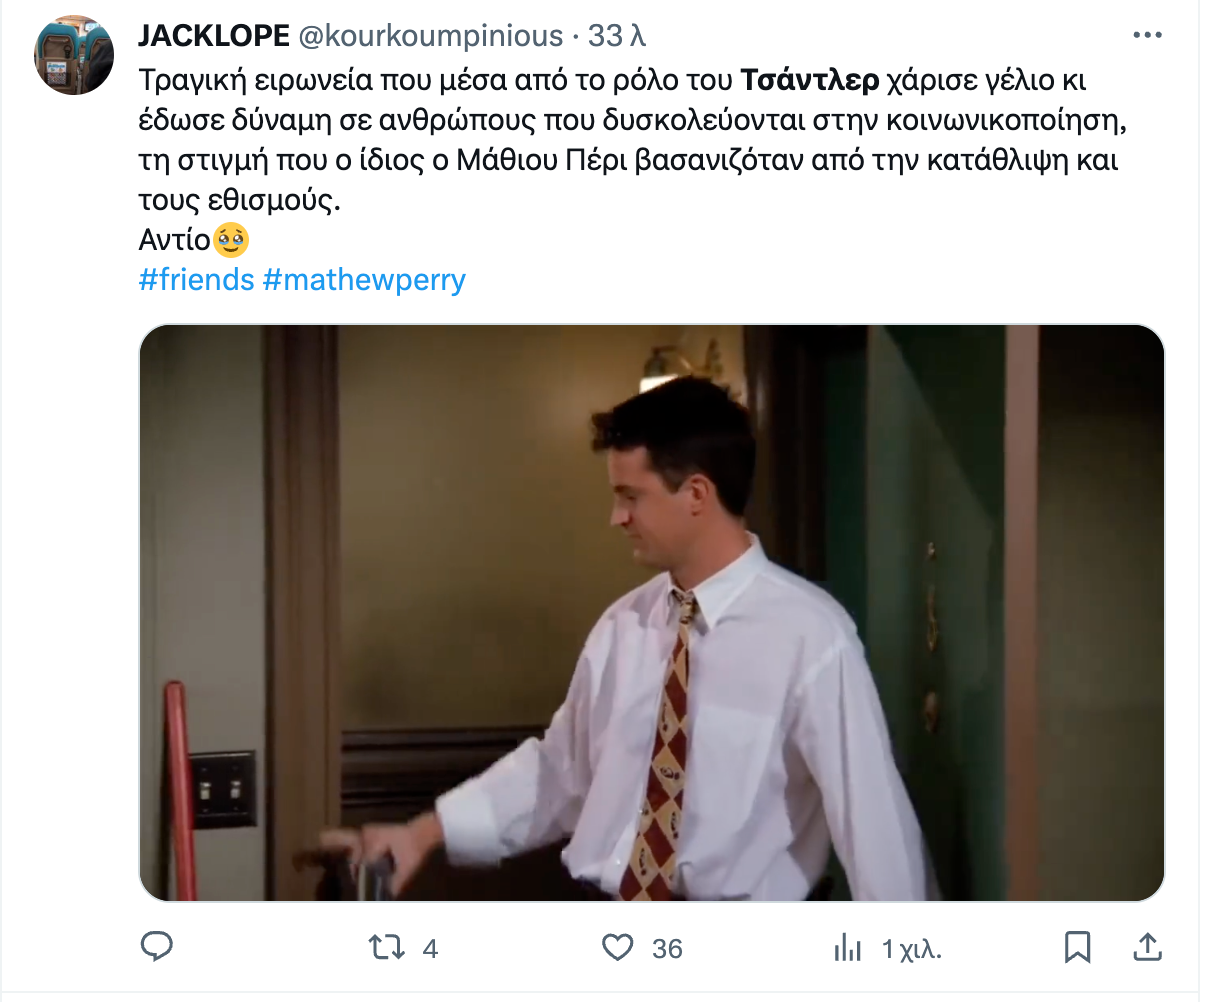
Task: Click the views count 1 χιλ.
Action: 911,949
